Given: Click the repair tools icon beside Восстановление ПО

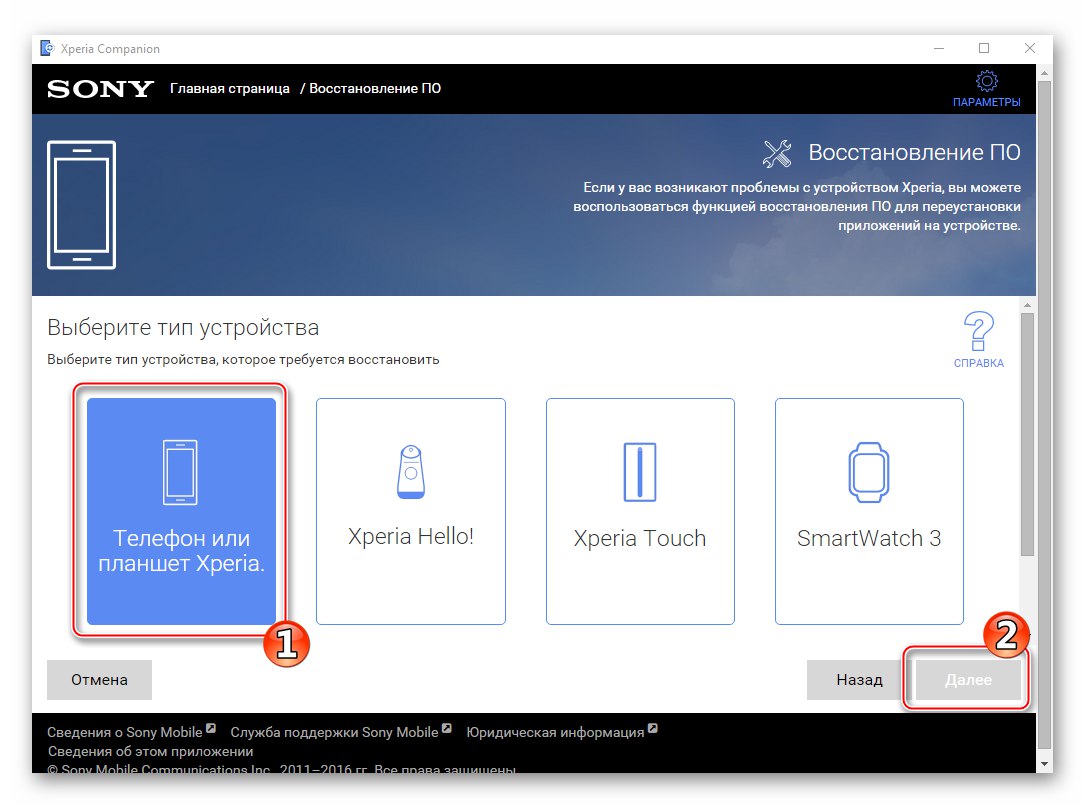Looking at the screenshot, I should pos(775,153).
